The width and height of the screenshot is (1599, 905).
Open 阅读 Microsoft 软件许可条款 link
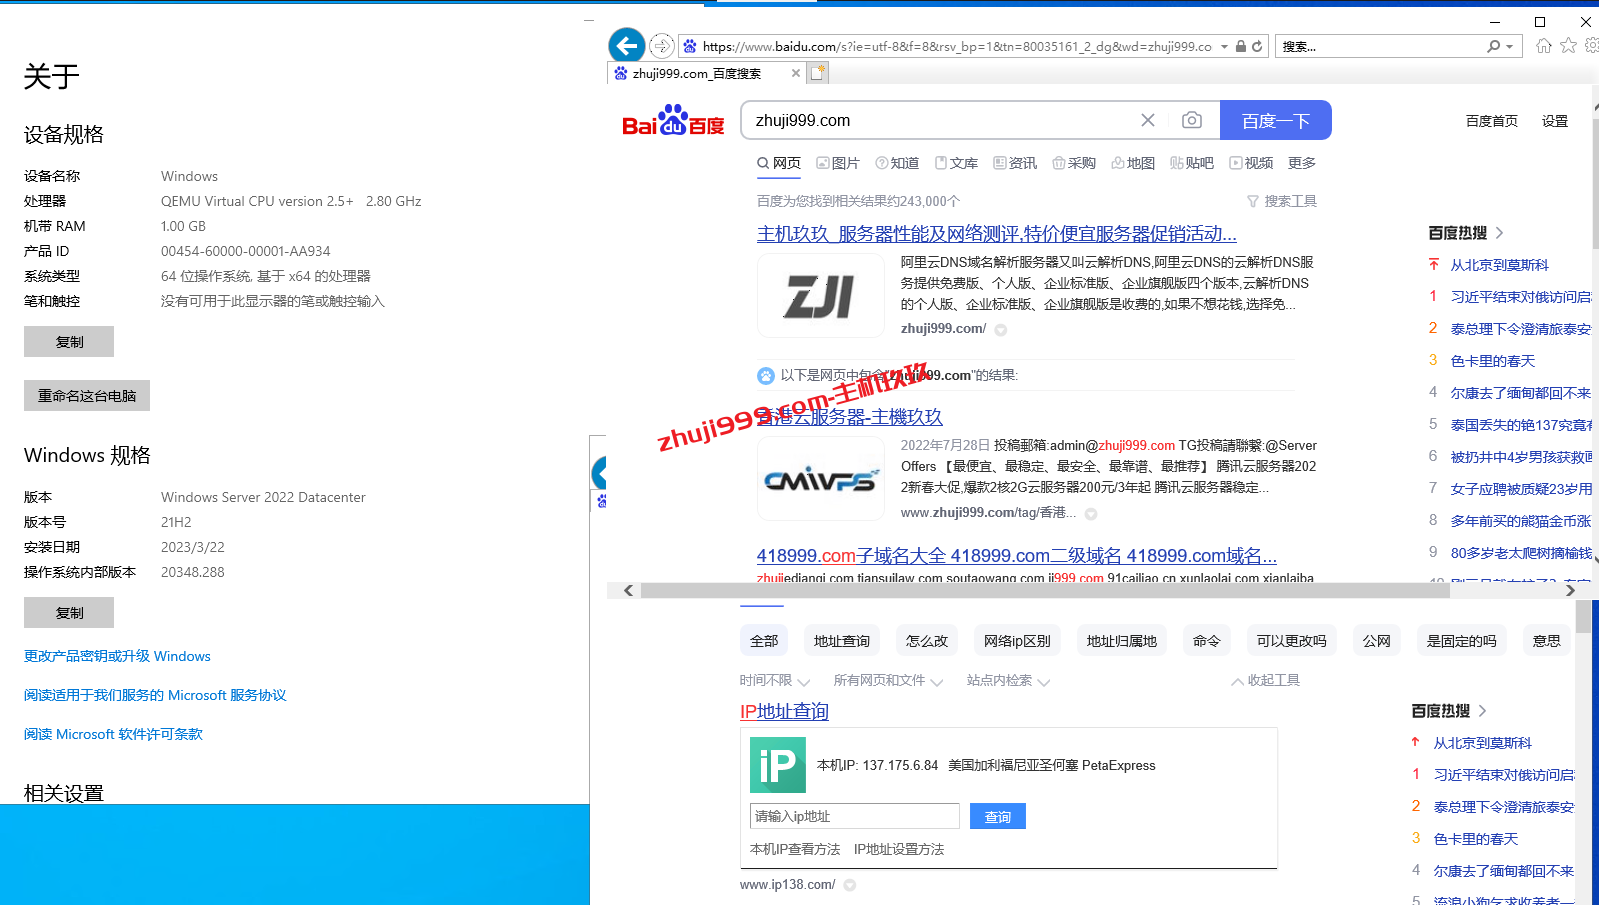(113, 734)
